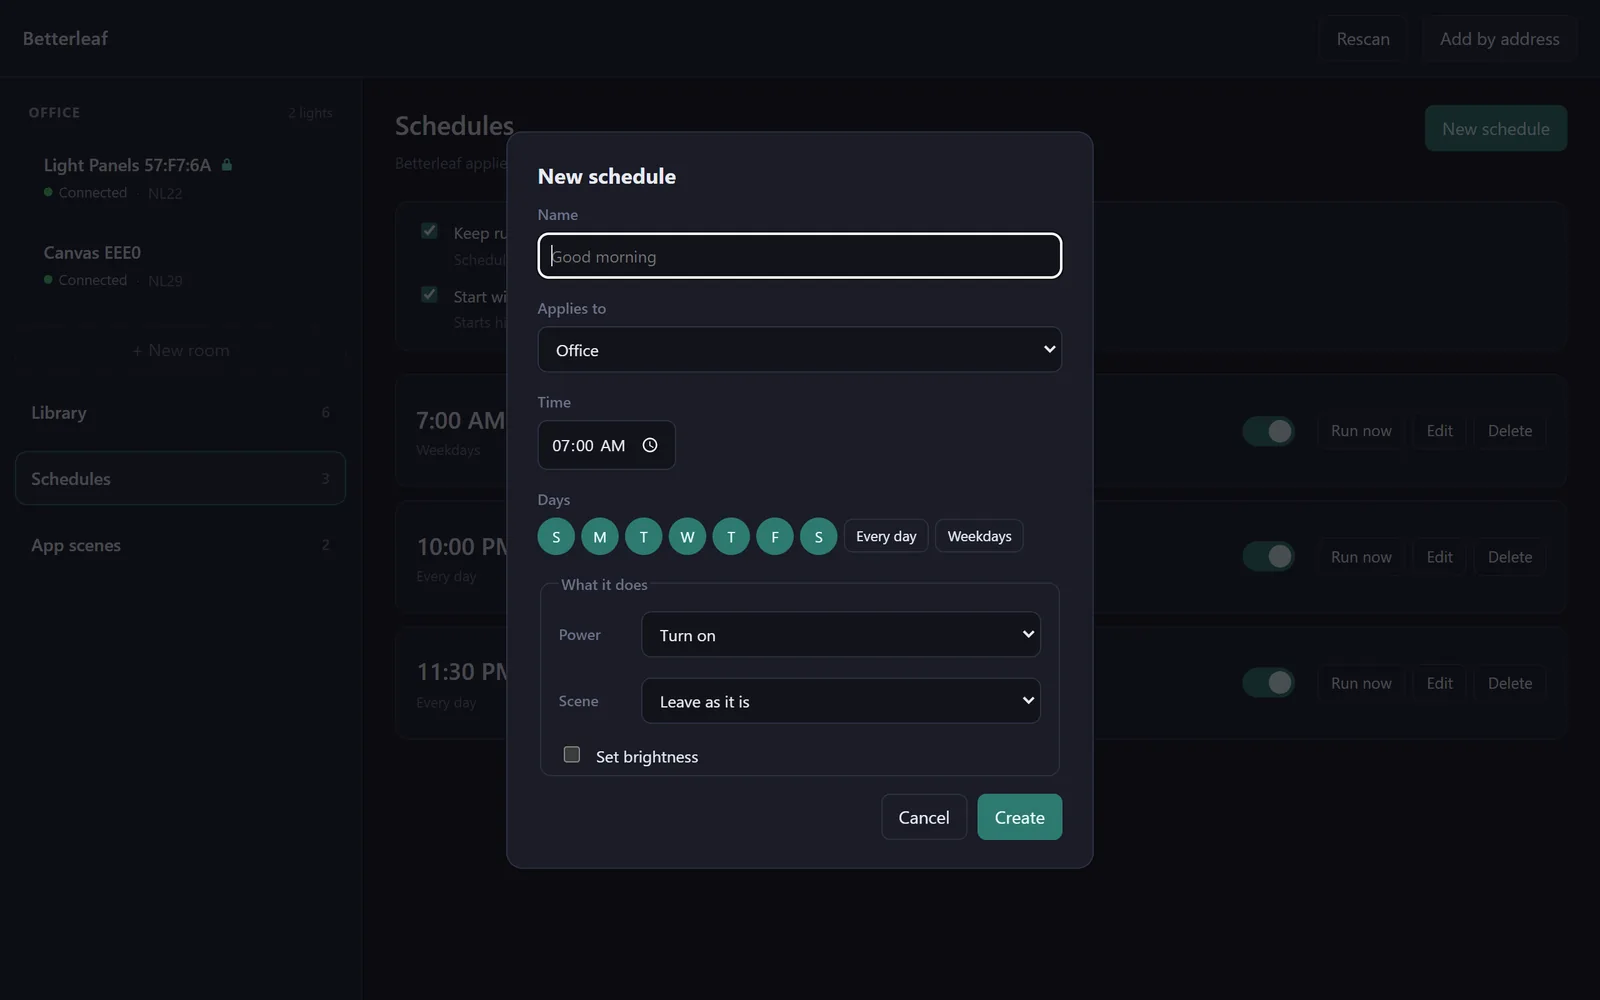Screen dimensions: 1600x1000
Task: Edit the 11:30 PM schedule
Action: tap(1439, 683)
